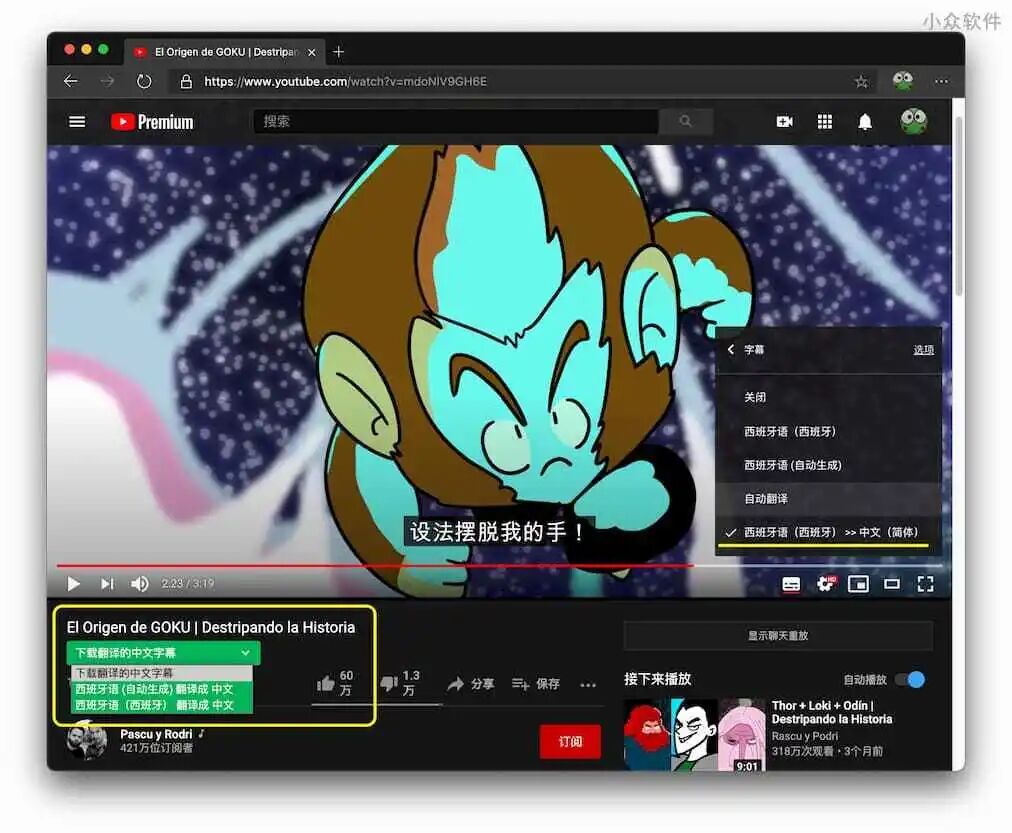Select 关闭 to turn subtitles off

tap(757, 397)
